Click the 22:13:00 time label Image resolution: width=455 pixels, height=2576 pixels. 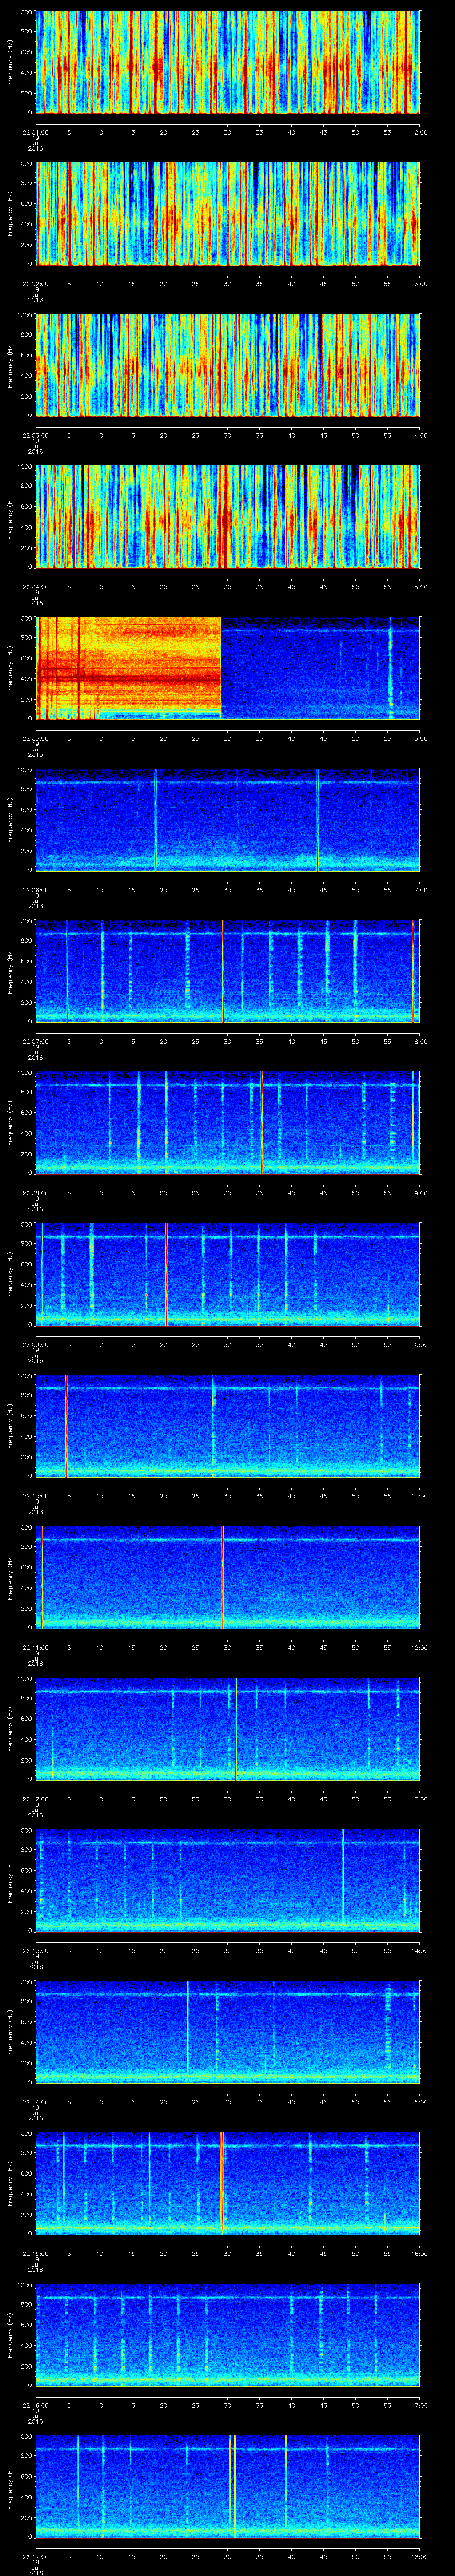35,1950
